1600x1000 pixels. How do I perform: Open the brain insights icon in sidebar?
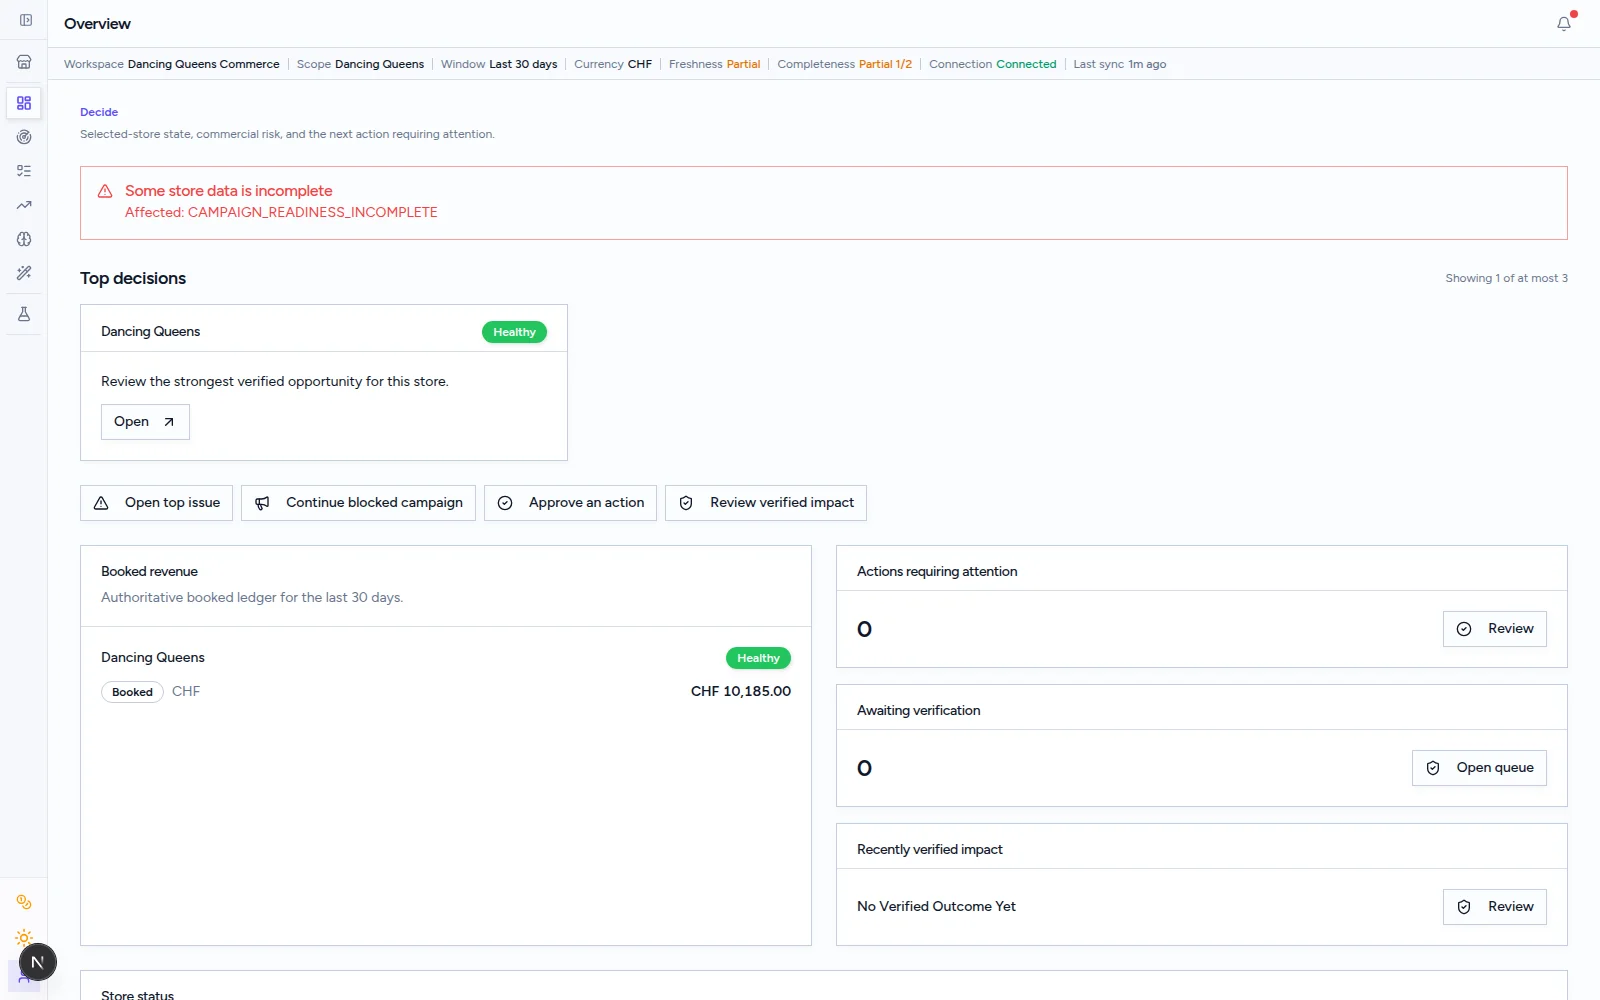(x=24, y=239)
